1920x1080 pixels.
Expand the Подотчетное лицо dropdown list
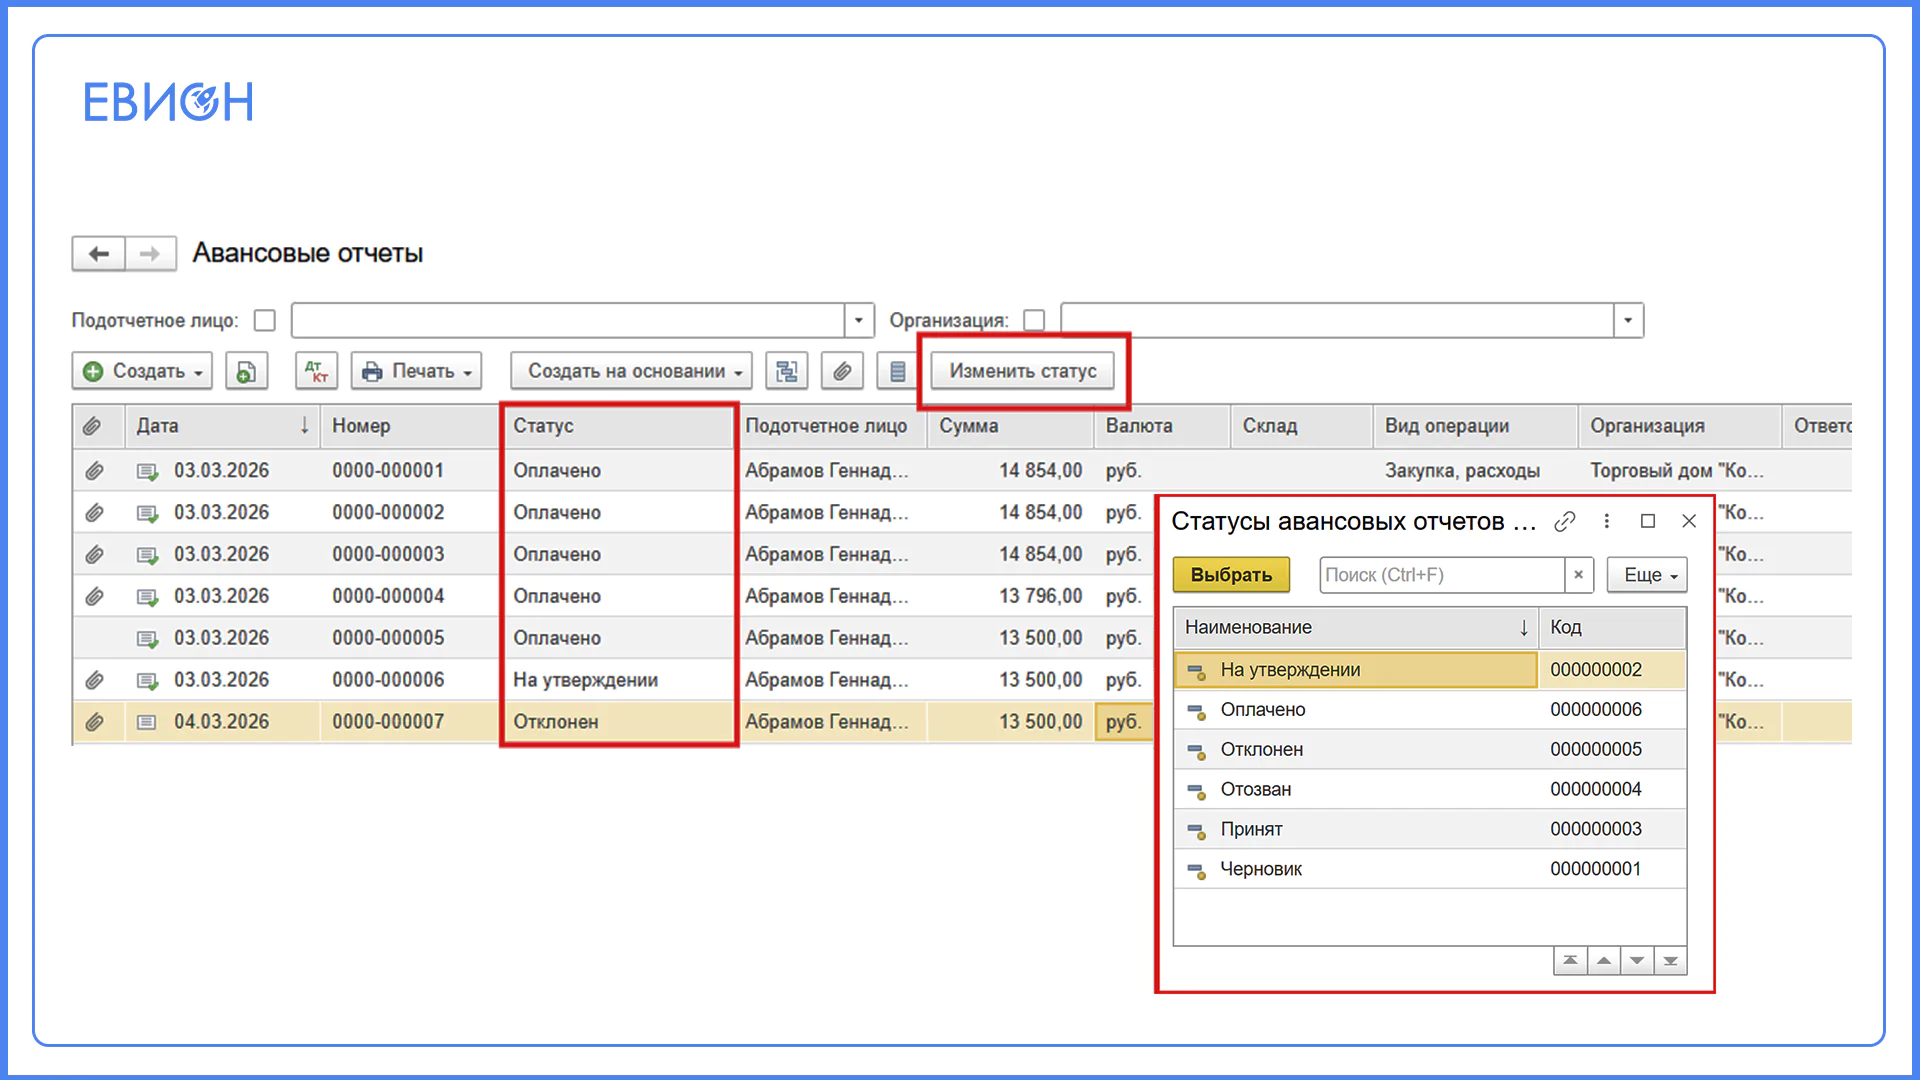859,320
